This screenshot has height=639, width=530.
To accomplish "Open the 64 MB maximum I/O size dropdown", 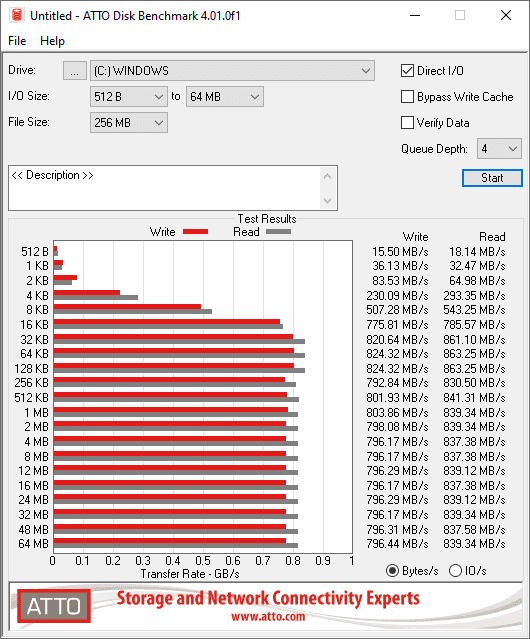I will click(225, 97).
